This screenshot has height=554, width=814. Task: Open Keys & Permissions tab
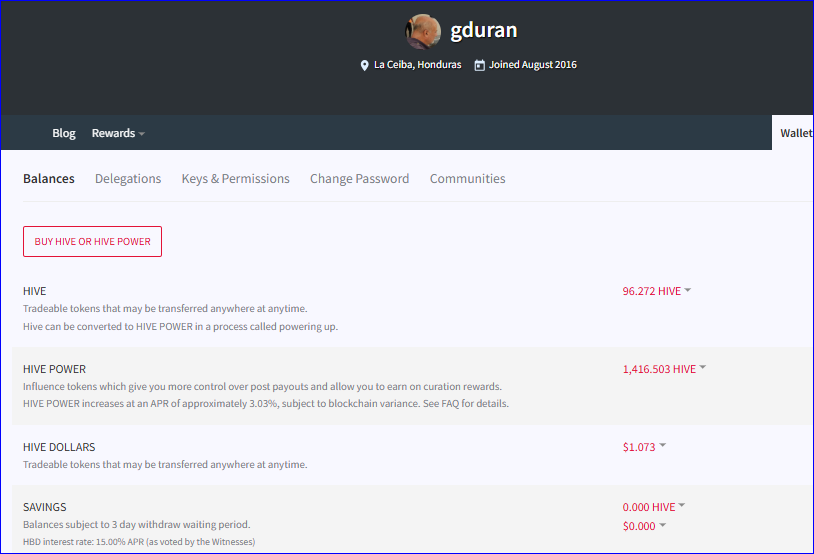[236, 179]
